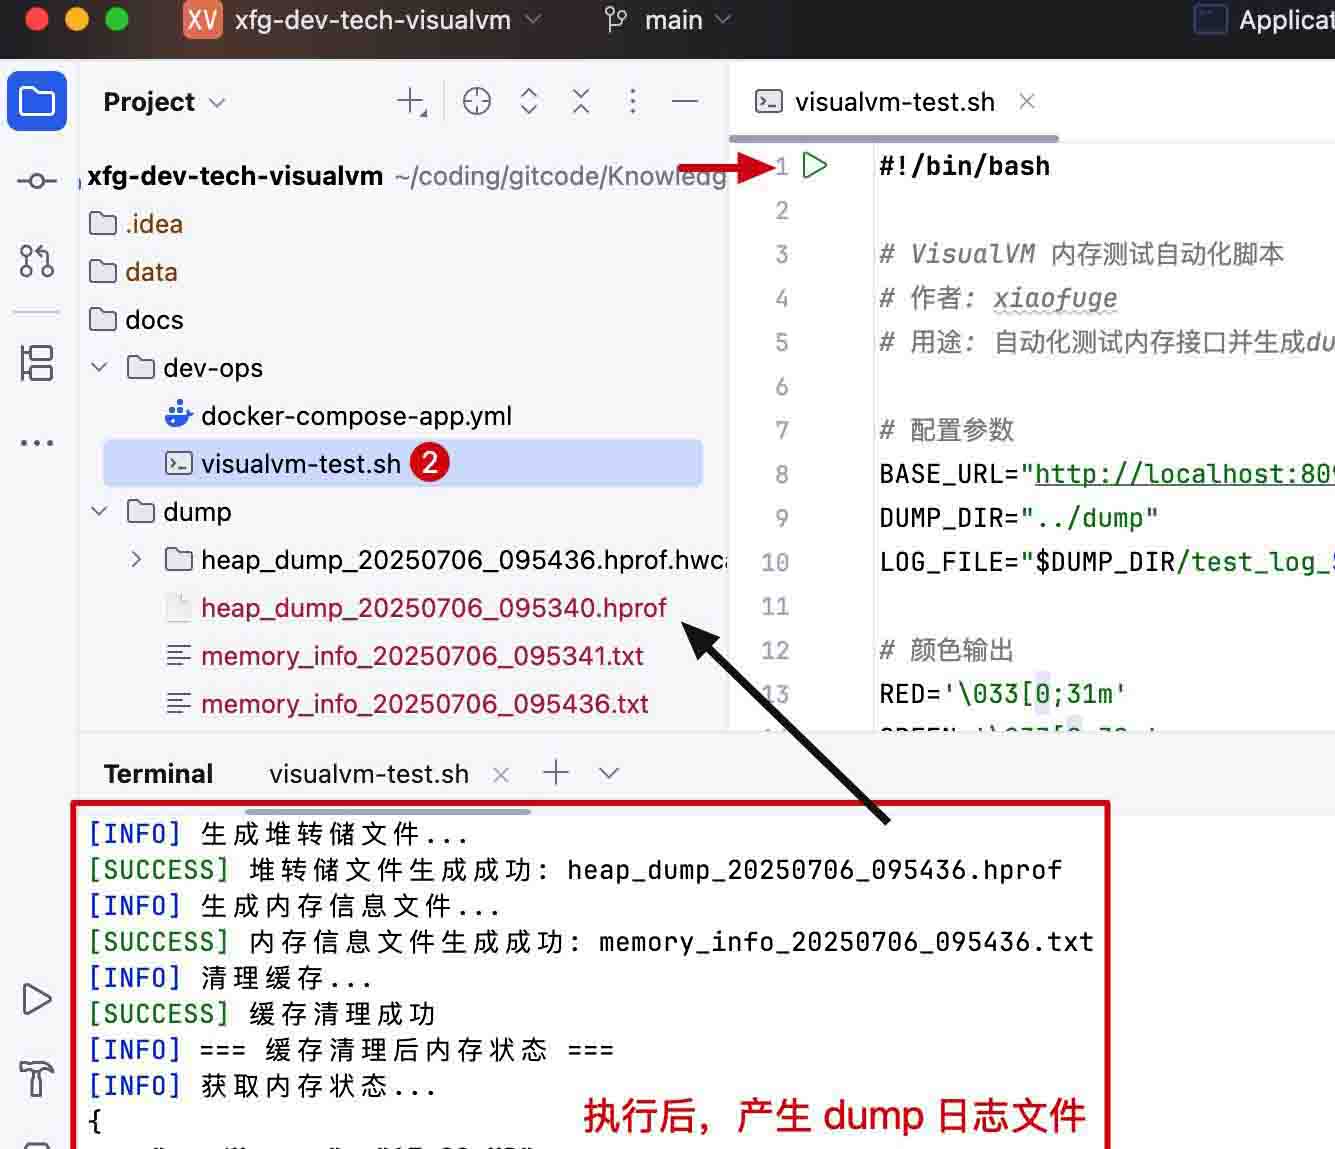1335x1149 pixels.
Task: Close the visualvm-test.sh editor tab
Action: pos(1027,101)
